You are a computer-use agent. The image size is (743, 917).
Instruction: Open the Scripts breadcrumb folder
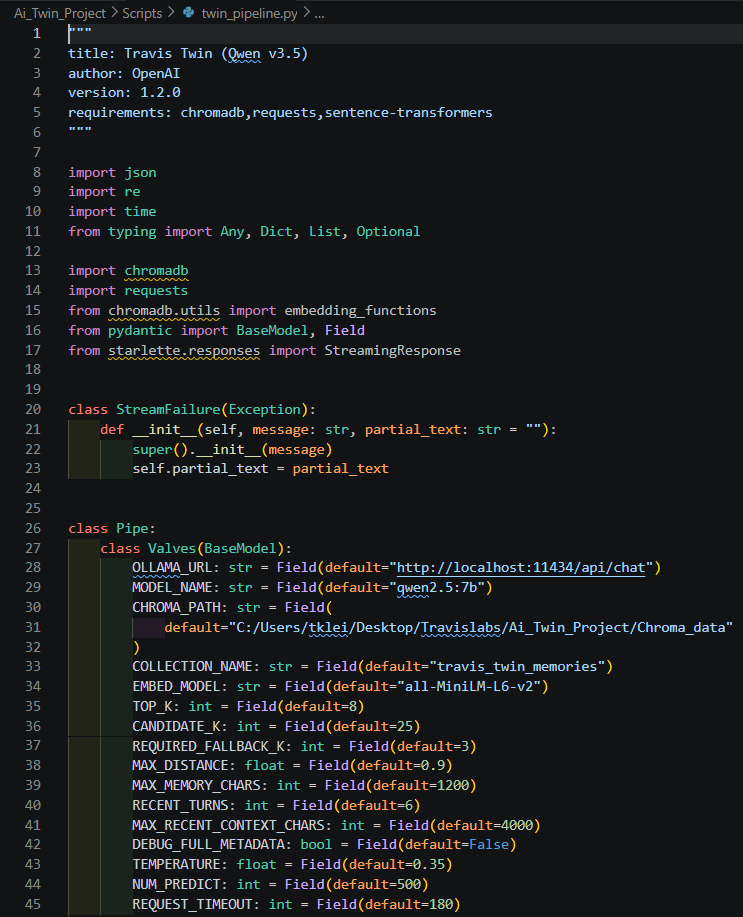point(142,13)
